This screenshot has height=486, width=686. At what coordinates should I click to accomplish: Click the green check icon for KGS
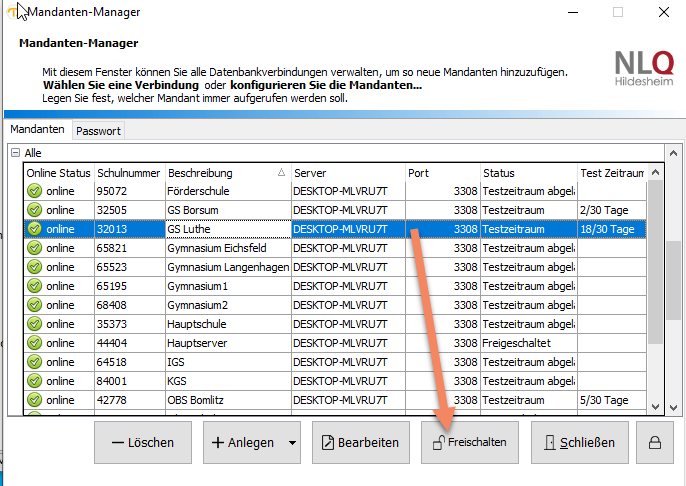point(34,381)
